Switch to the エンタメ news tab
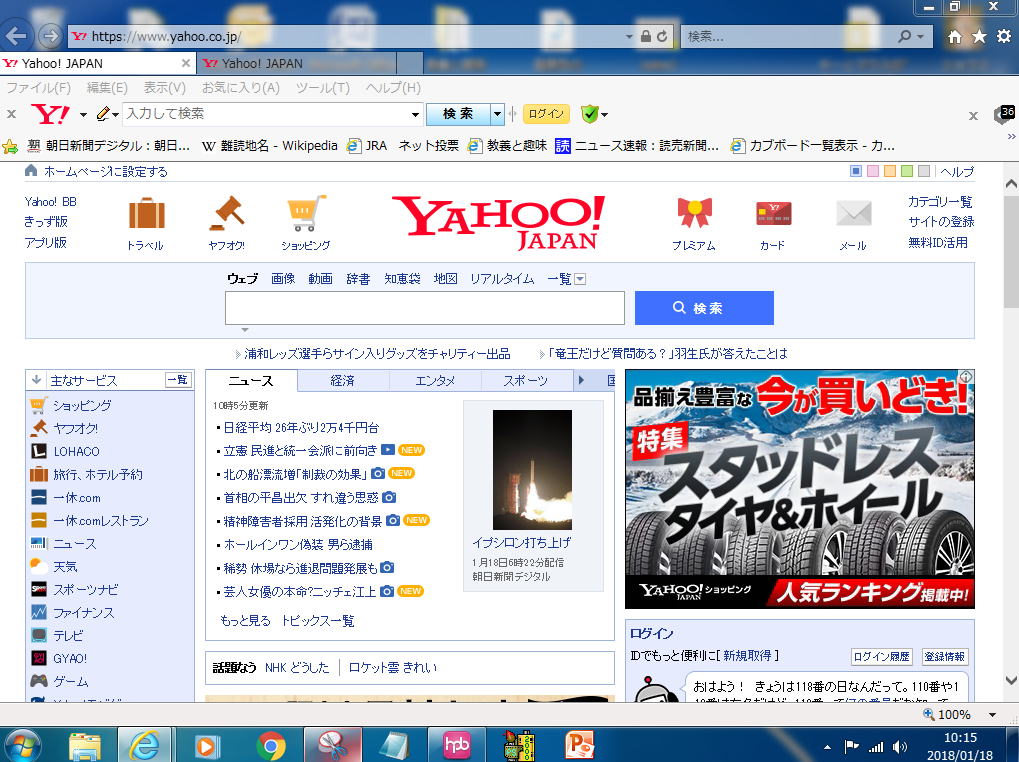This screenshot has width=1019, height=762. [x=435, y=381]
